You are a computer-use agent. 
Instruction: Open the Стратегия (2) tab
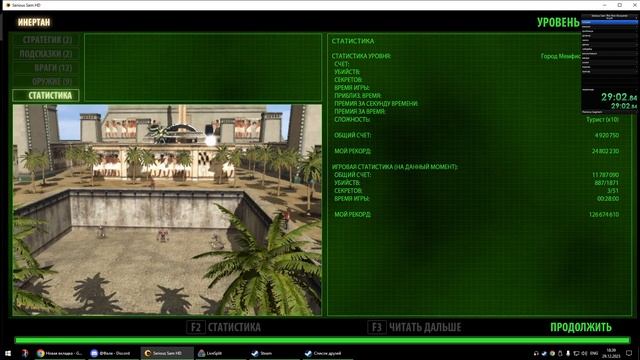click(x=47, y=40)
